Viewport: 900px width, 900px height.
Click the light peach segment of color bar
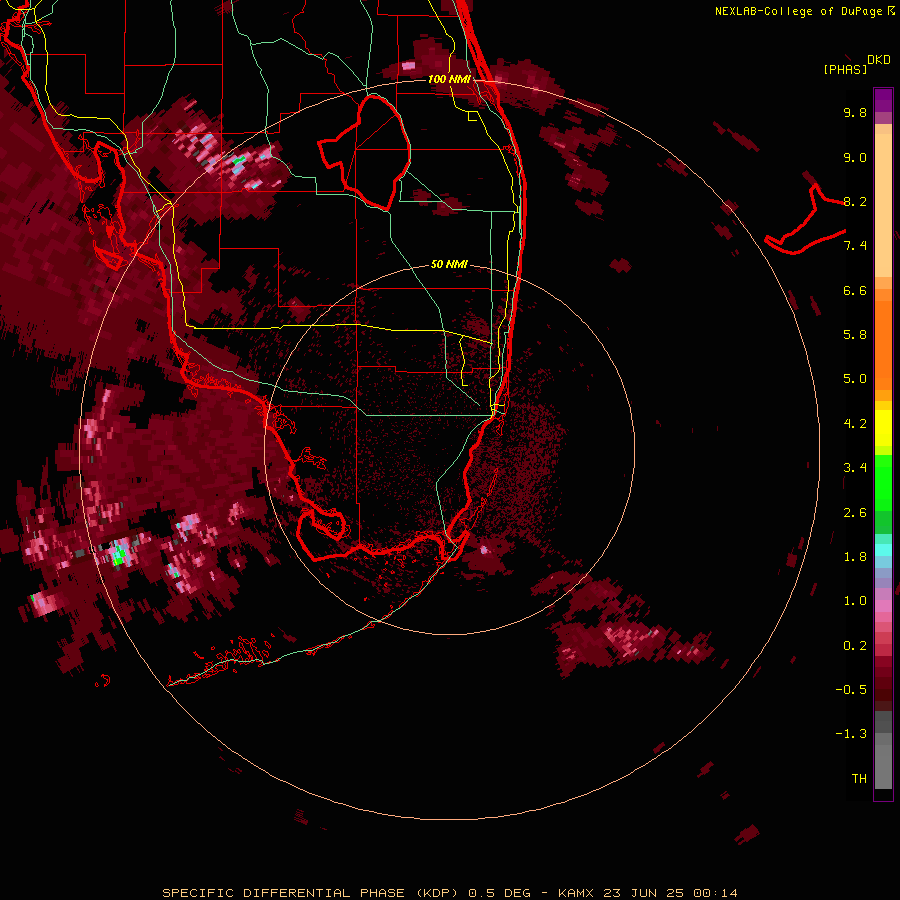pyautogui.click(x=883, y=205)
